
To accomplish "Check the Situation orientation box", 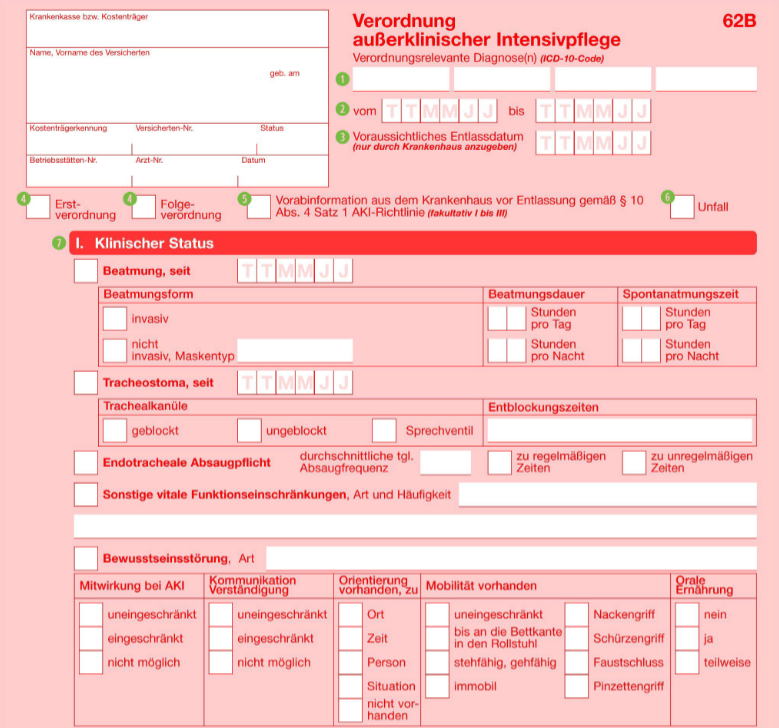I will (350, 686).
